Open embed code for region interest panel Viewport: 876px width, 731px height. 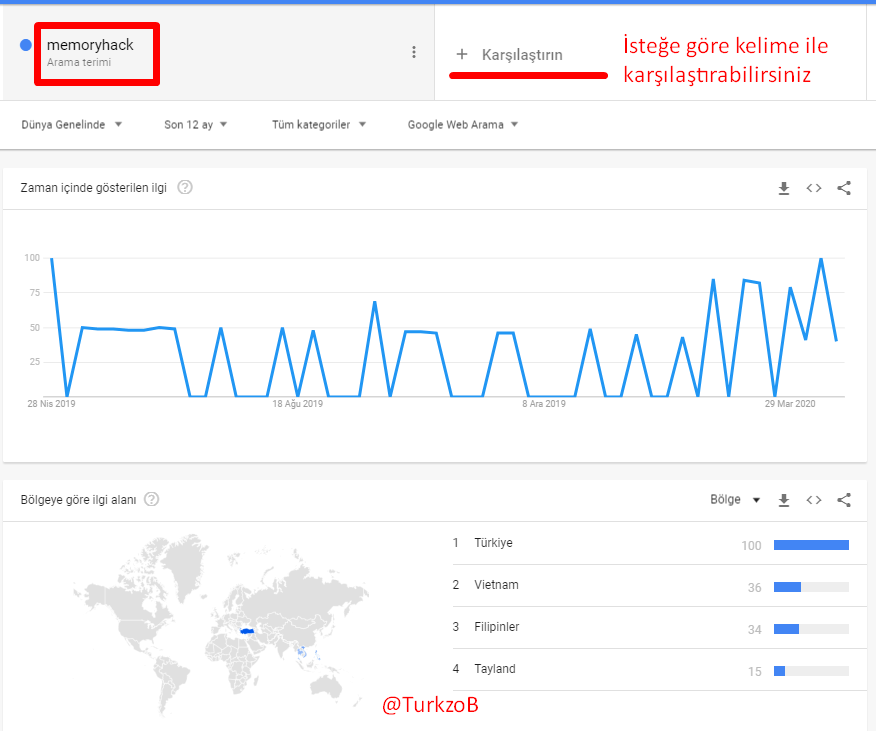click(814, 500)
